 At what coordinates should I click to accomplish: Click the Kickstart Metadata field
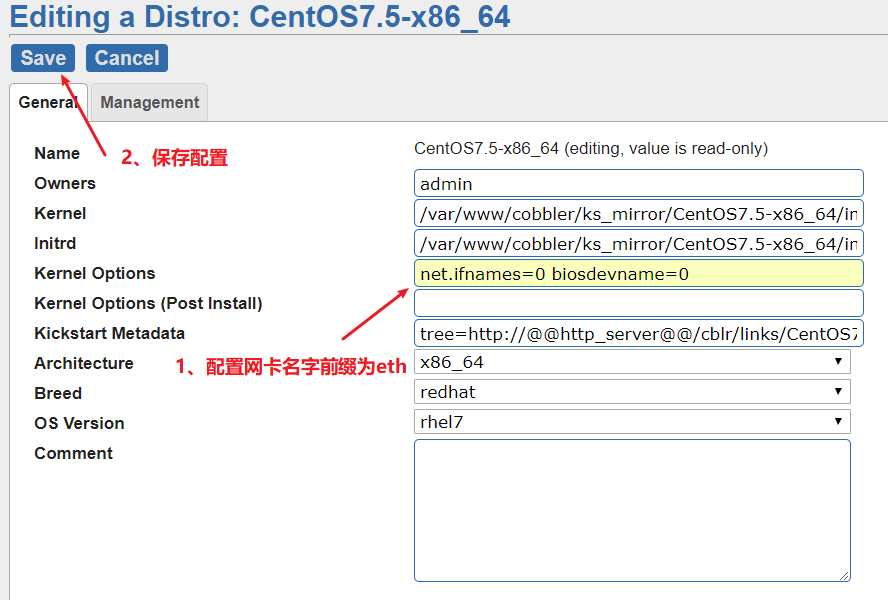pyautogui.click(x=638, y=334)
